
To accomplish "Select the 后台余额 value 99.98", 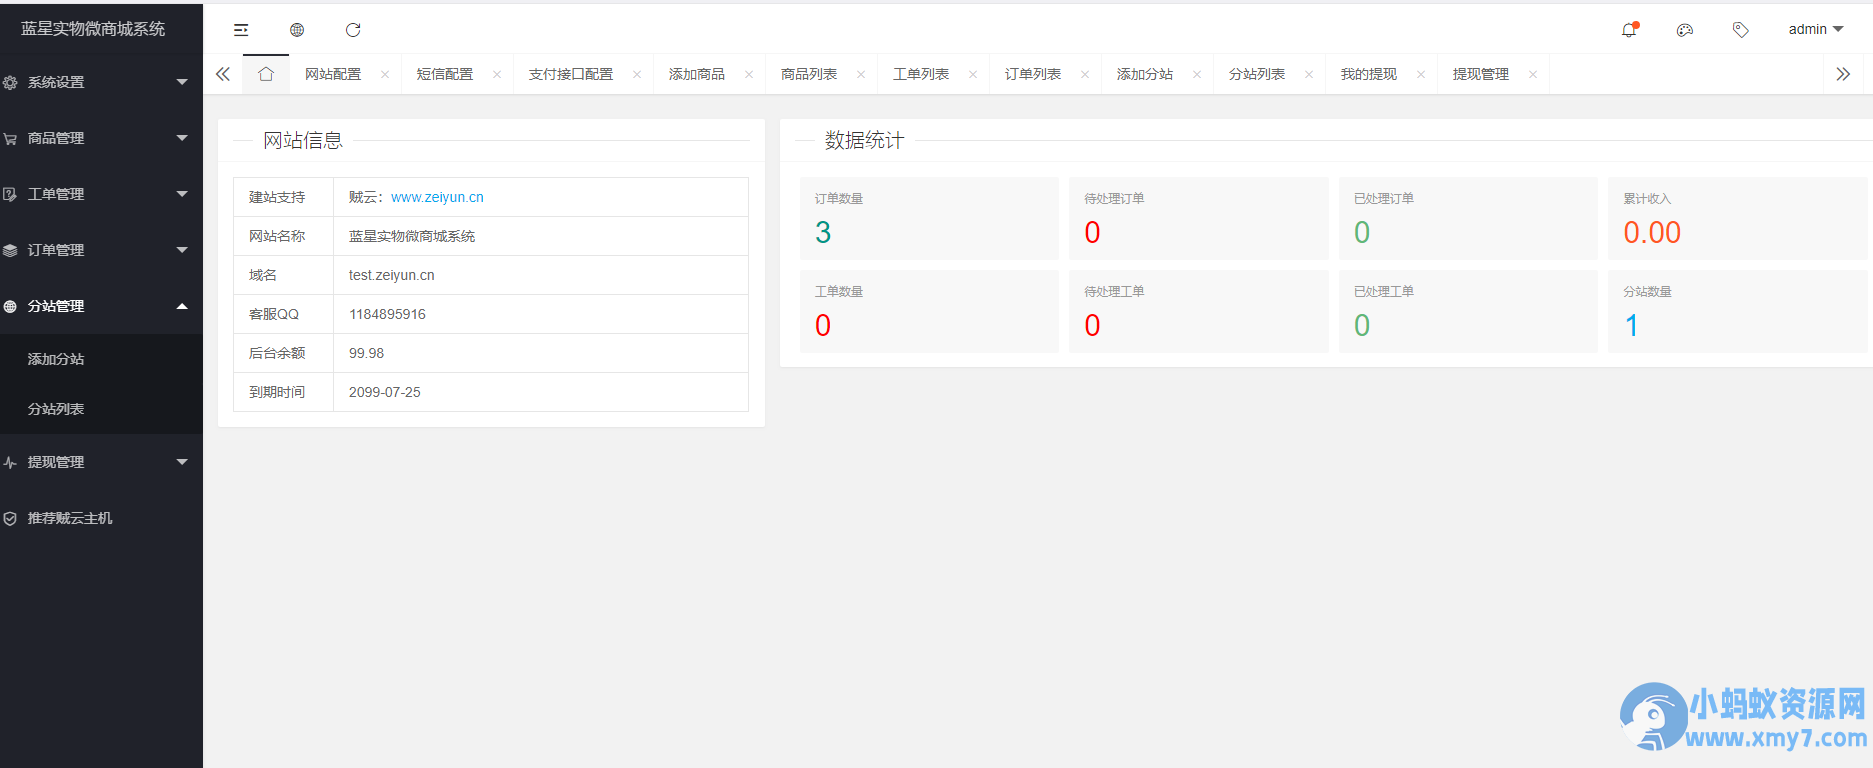I will click(366, 353).
